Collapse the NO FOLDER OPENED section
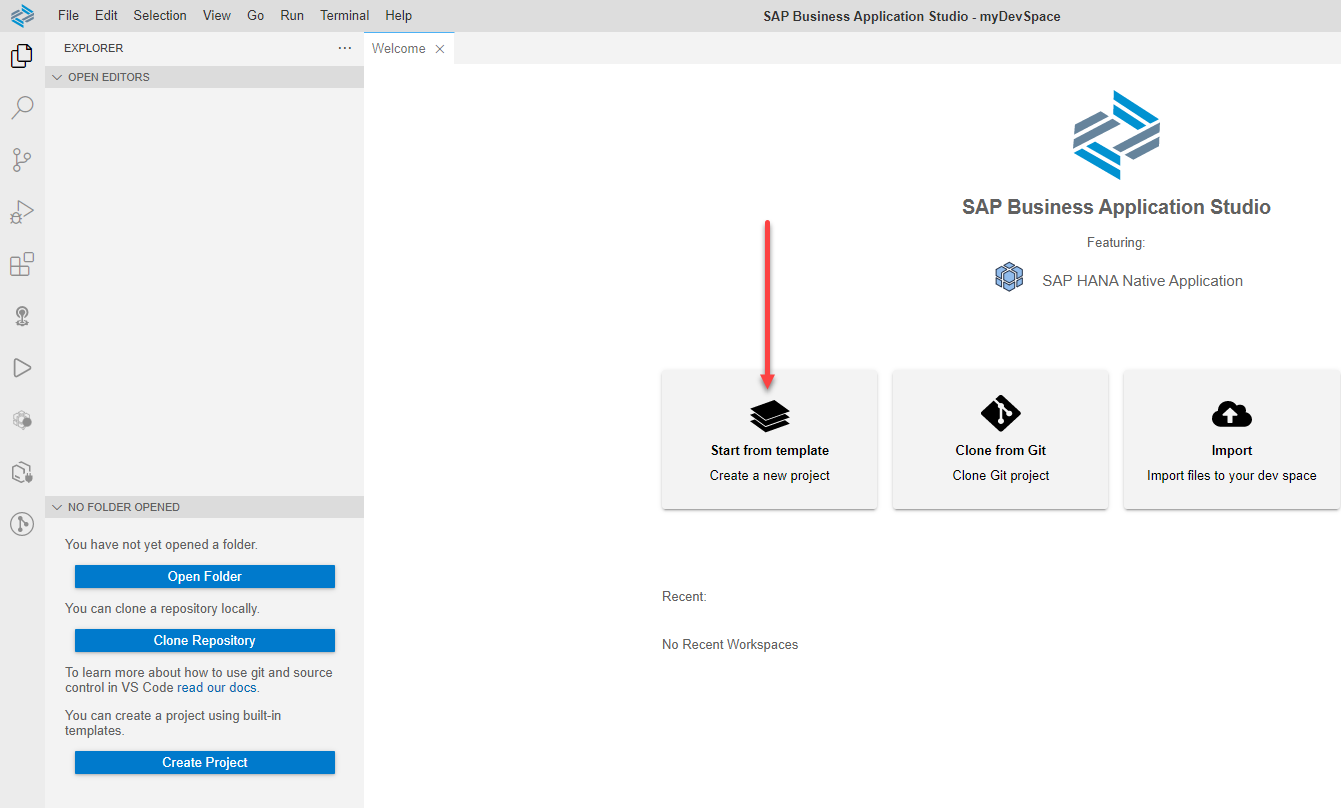 pos(57,507)
